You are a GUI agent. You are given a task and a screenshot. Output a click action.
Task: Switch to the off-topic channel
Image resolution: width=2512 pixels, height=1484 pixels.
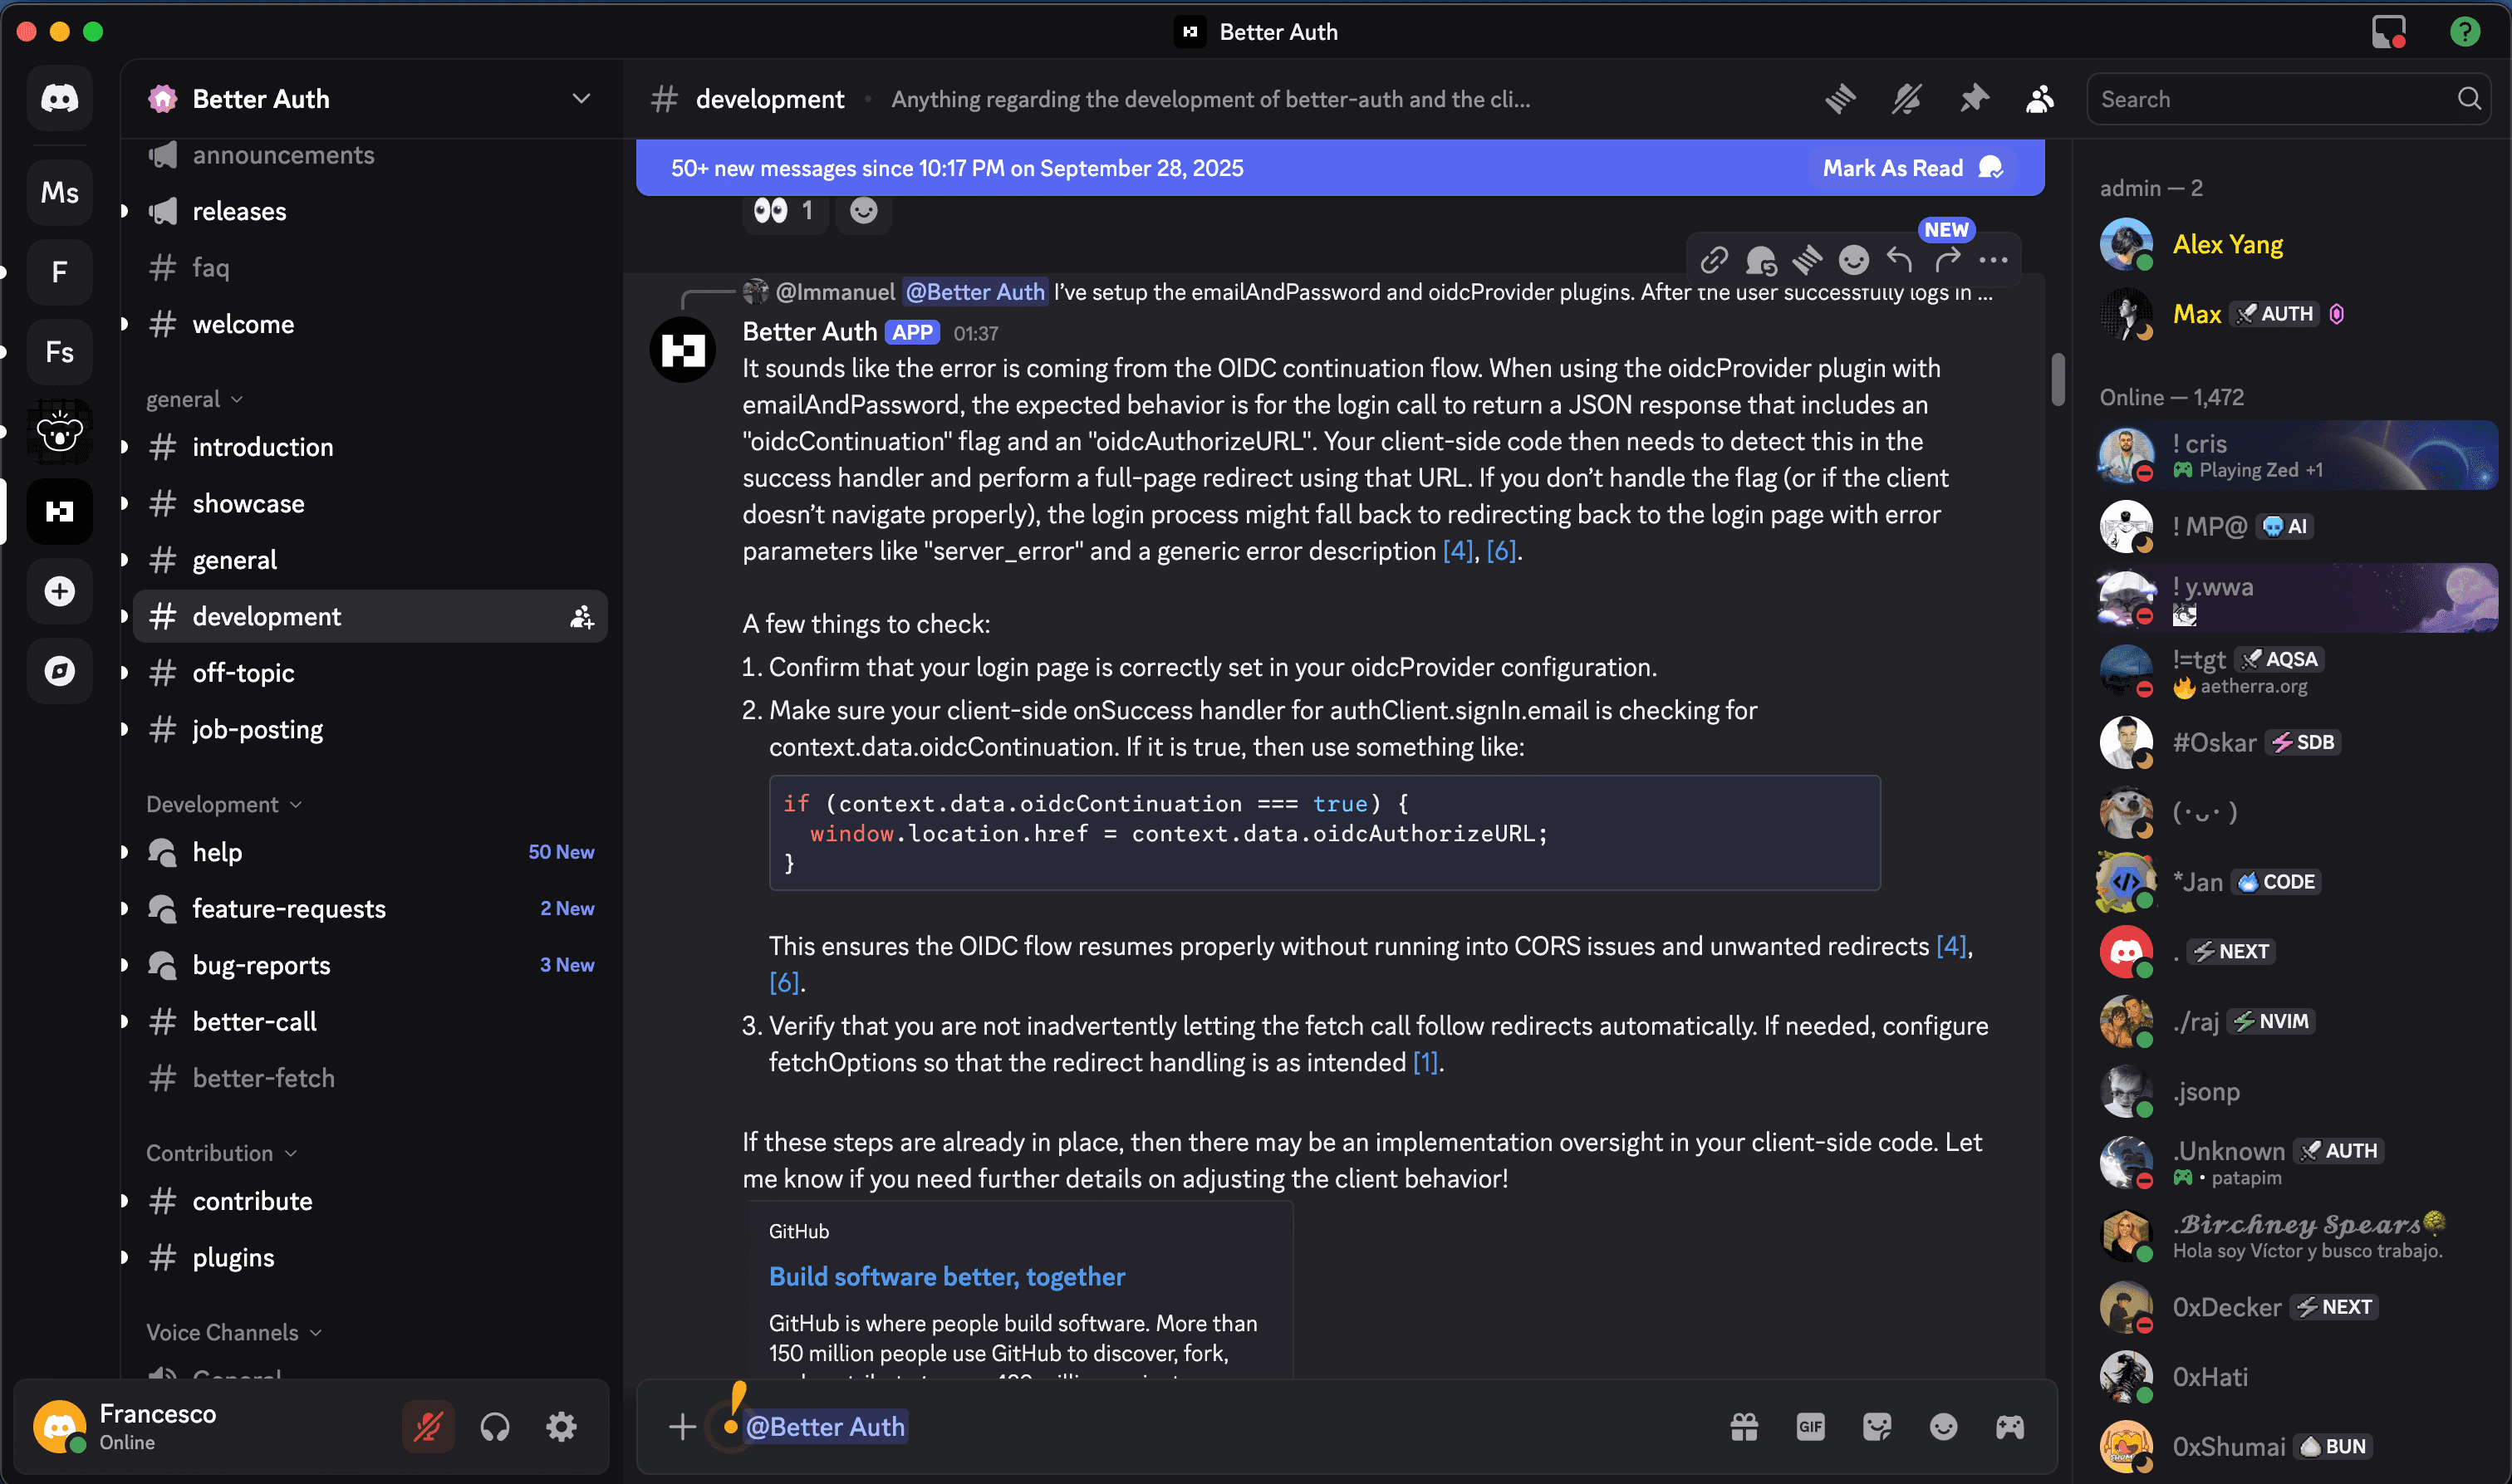coord(243,673)
